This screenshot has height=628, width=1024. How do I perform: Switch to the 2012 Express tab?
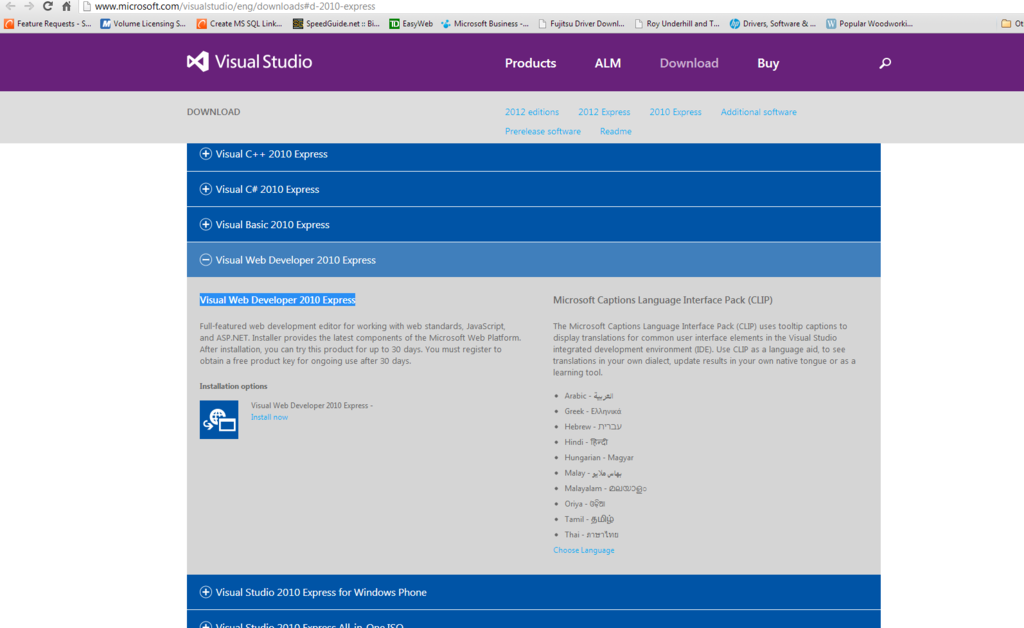pos(603,112)
